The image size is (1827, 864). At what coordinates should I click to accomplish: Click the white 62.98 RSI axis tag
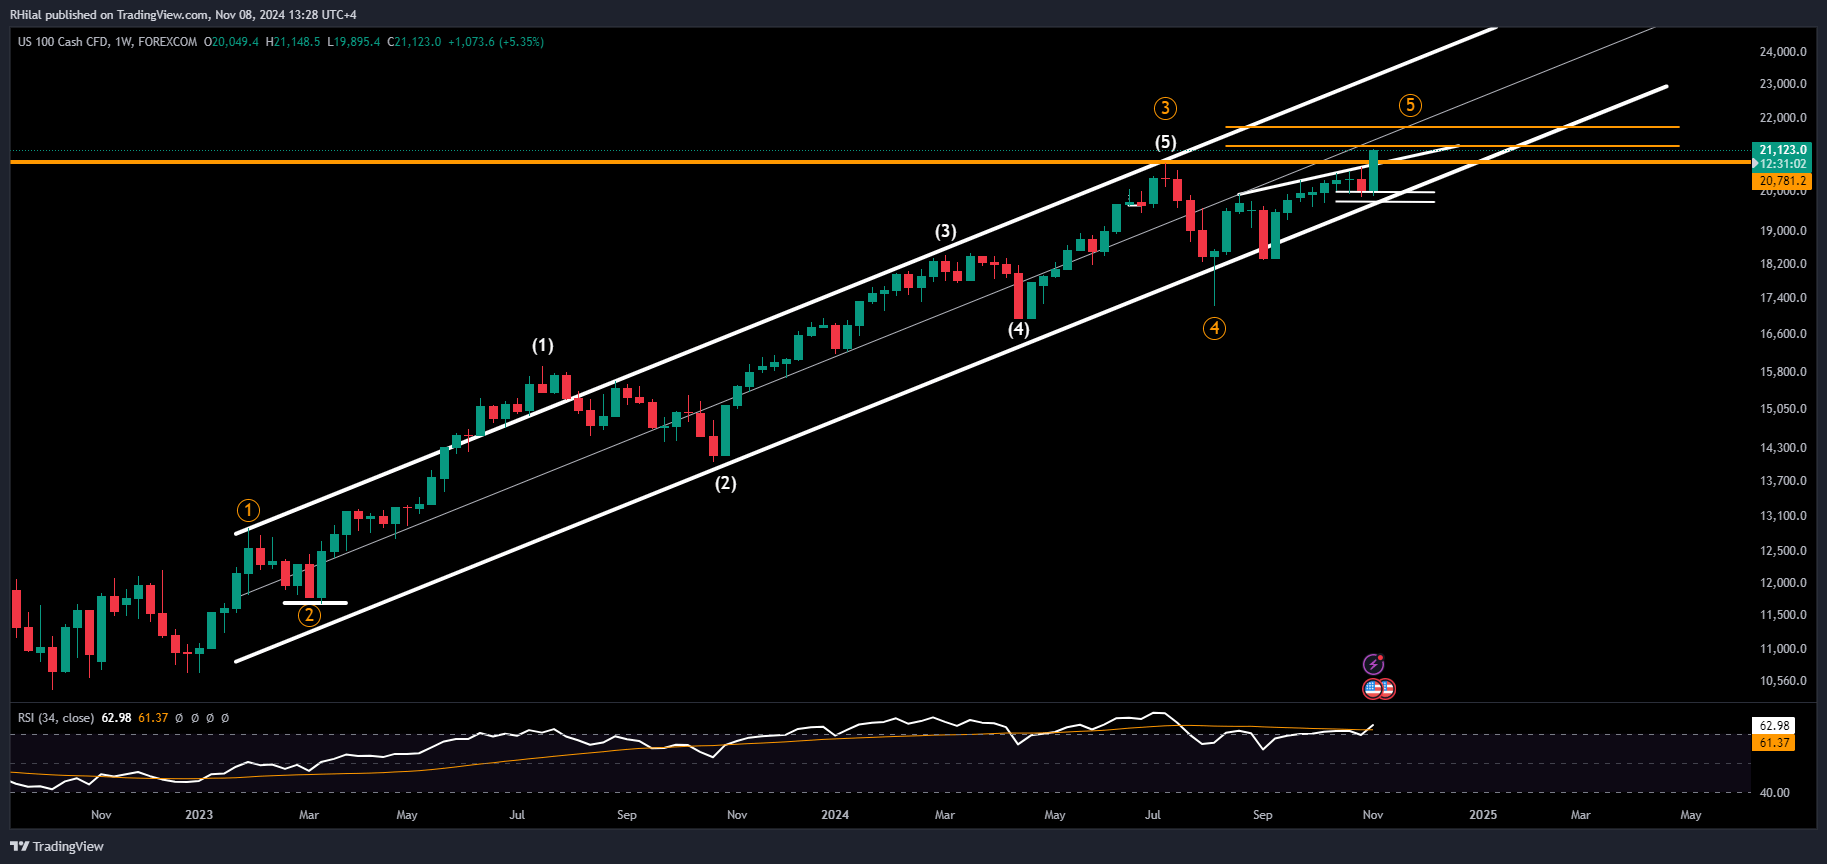[1774, 726]
